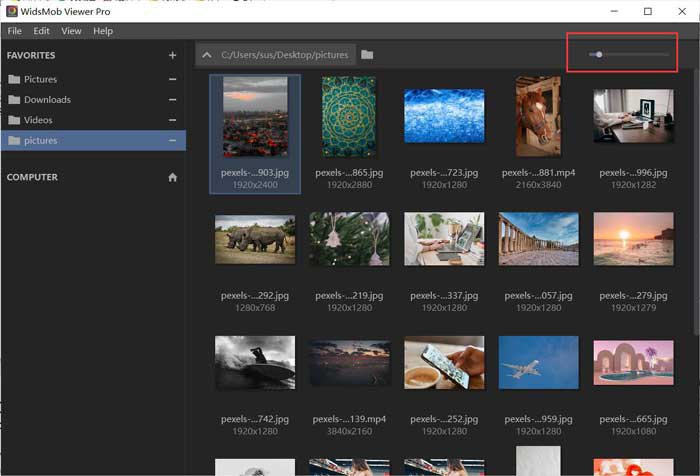Select rhino thumbnail pexels-...292.jpg

255,239
